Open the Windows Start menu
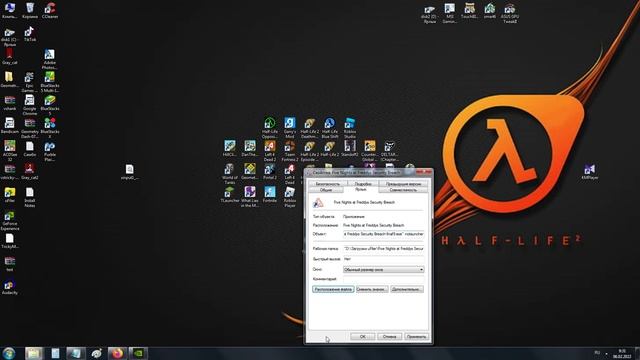Viewport: 640px width, 360px height. pos(9,353)
